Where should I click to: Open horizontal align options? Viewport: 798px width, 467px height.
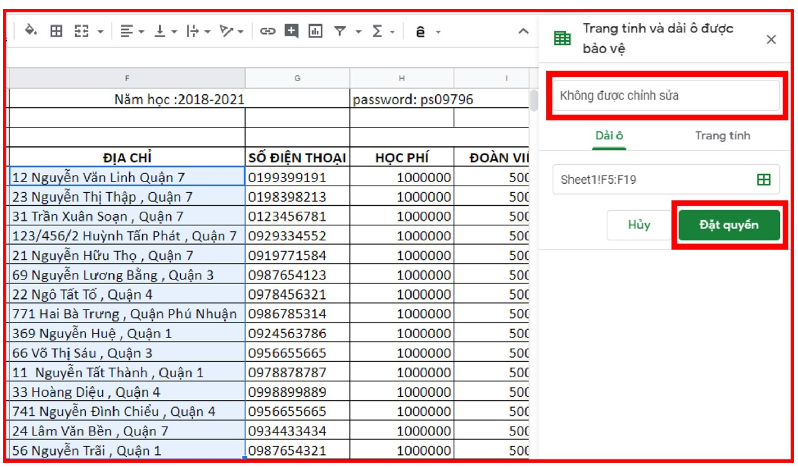coord(131,32)
